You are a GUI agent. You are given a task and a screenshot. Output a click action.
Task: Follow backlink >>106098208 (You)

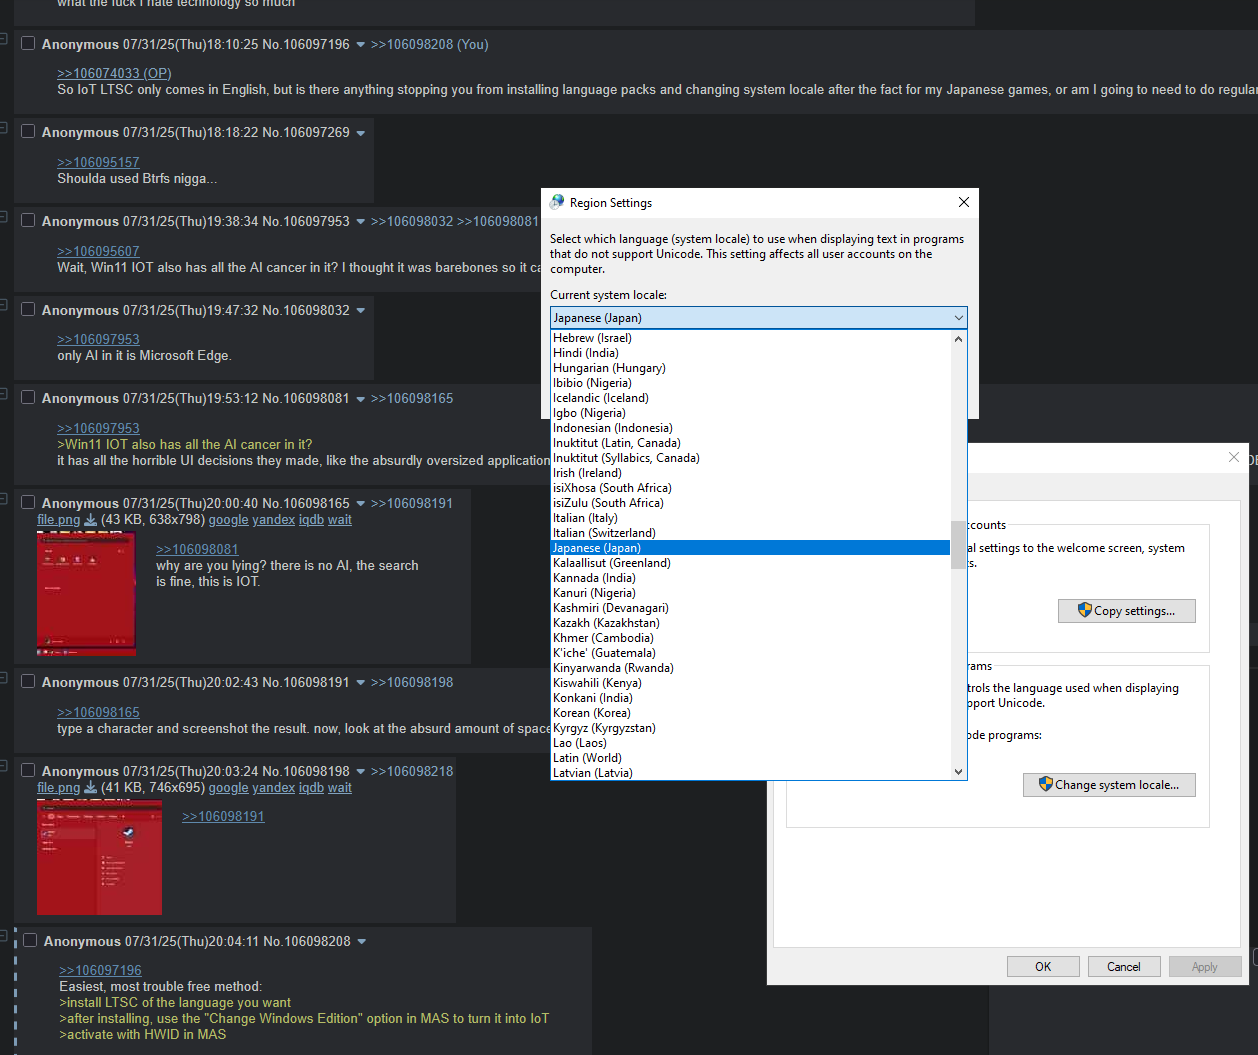(x=429, y=44)
